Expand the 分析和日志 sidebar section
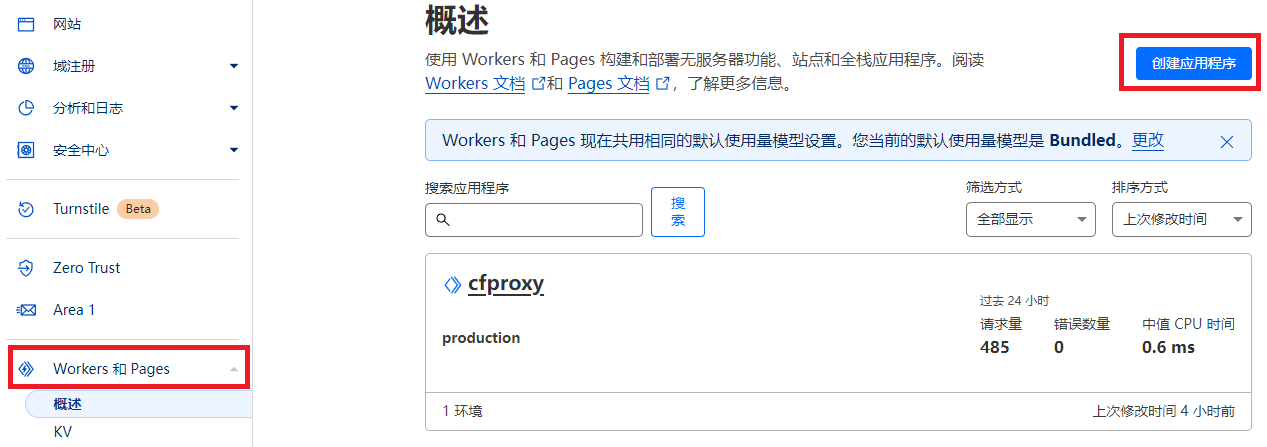Image resolution: width=1267 pixels, height=447 pixels. click(x=234, y=108)
